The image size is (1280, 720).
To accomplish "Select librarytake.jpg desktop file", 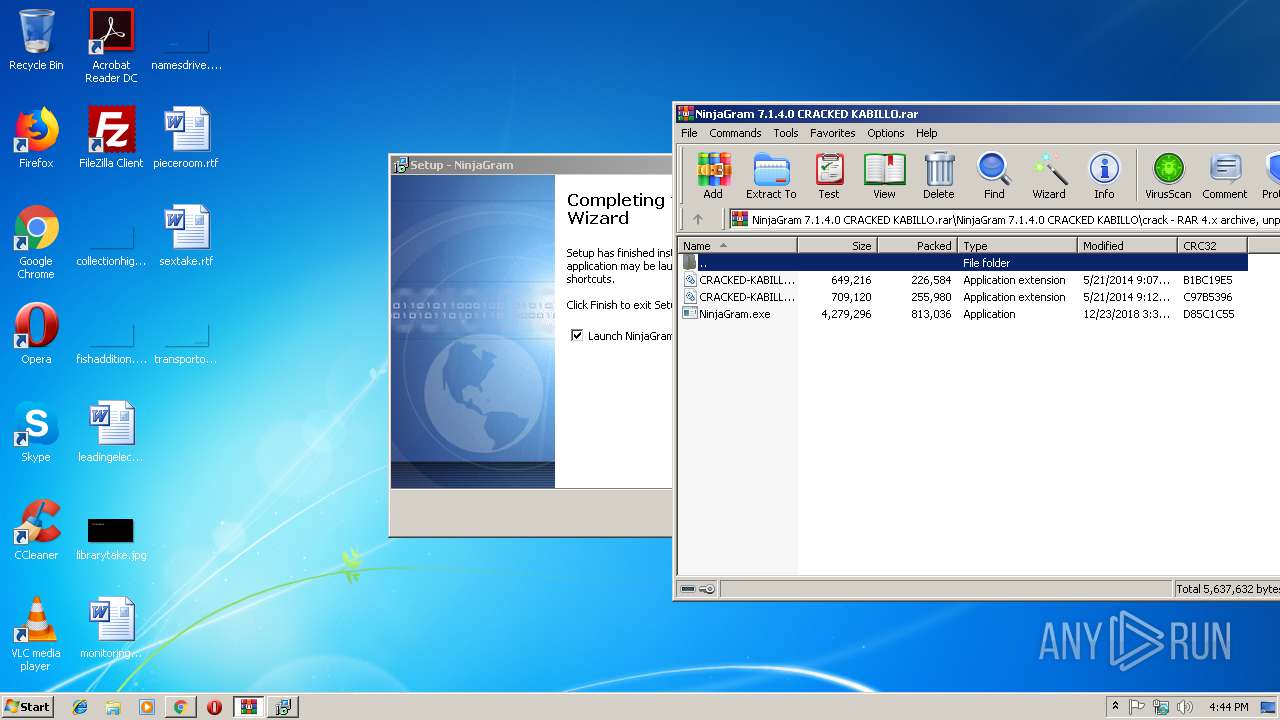I will coord(111,538).
